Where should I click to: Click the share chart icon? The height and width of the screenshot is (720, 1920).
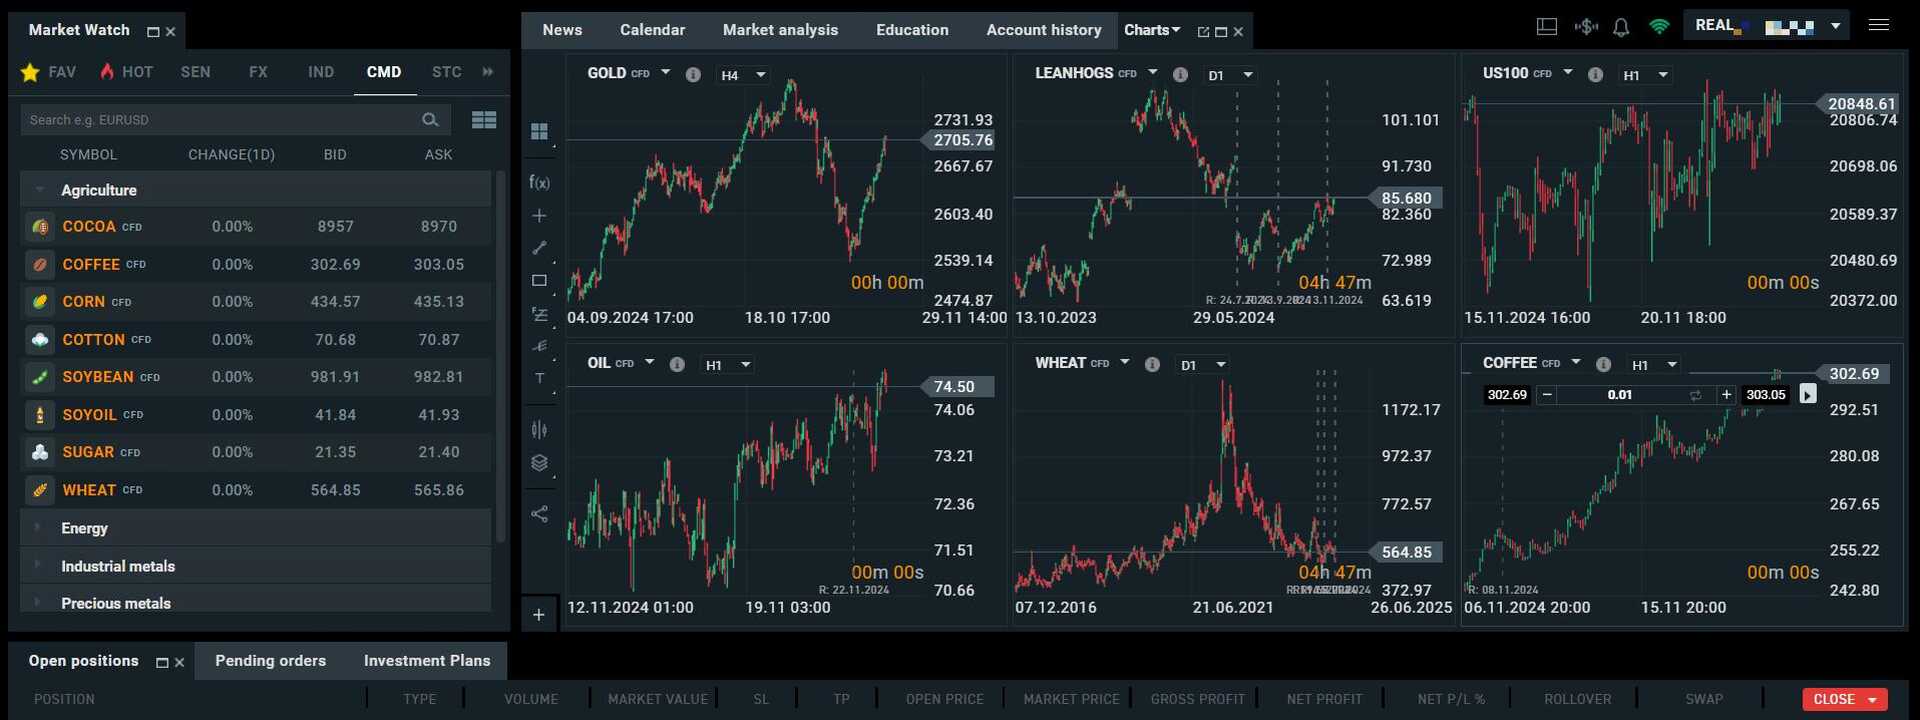coord(539,514)
